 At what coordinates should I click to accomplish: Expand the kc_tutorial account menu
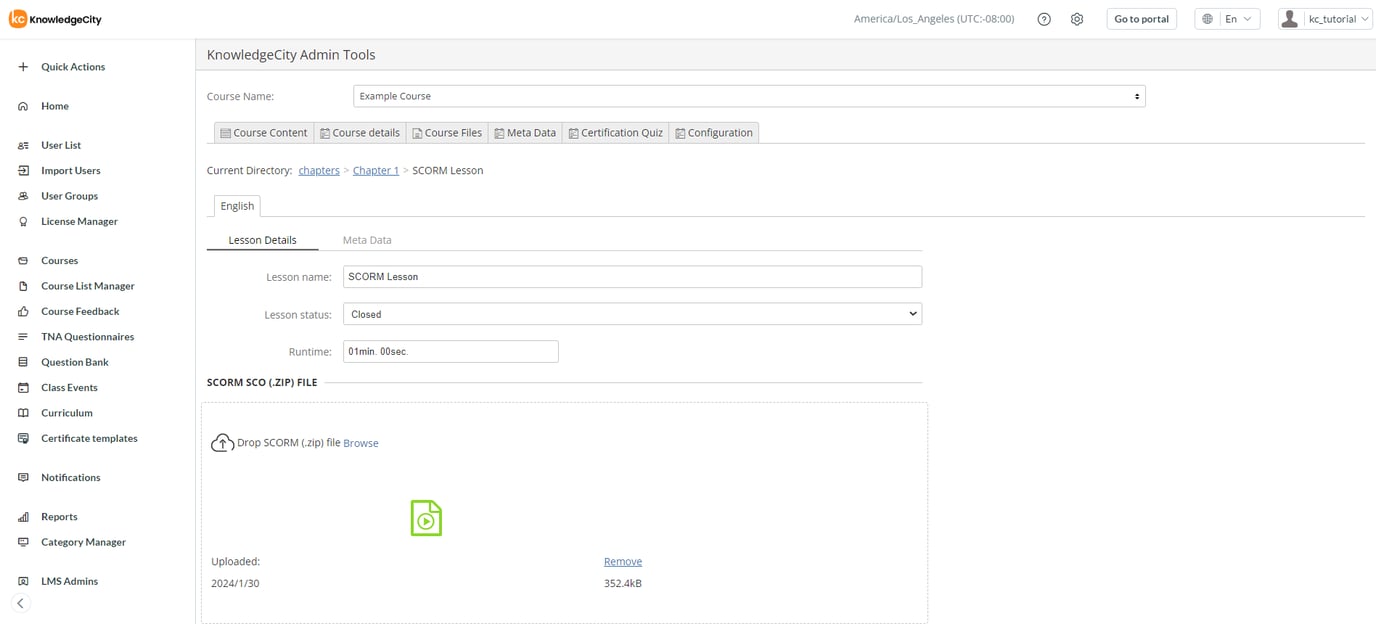[x=1324, y=18]
